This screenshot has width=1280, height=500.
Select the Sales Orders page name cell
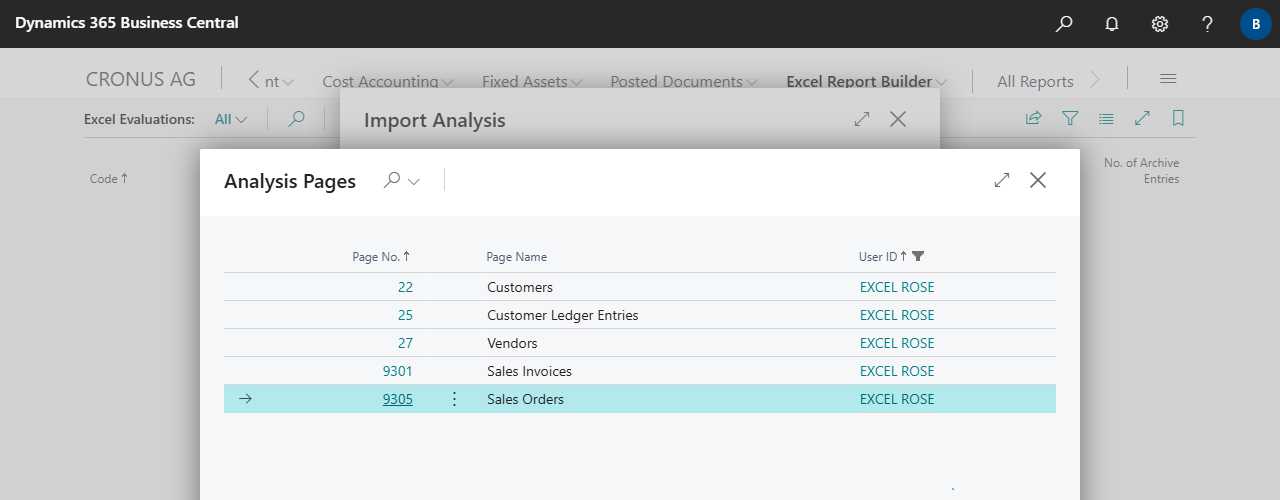tap(526, 399)
